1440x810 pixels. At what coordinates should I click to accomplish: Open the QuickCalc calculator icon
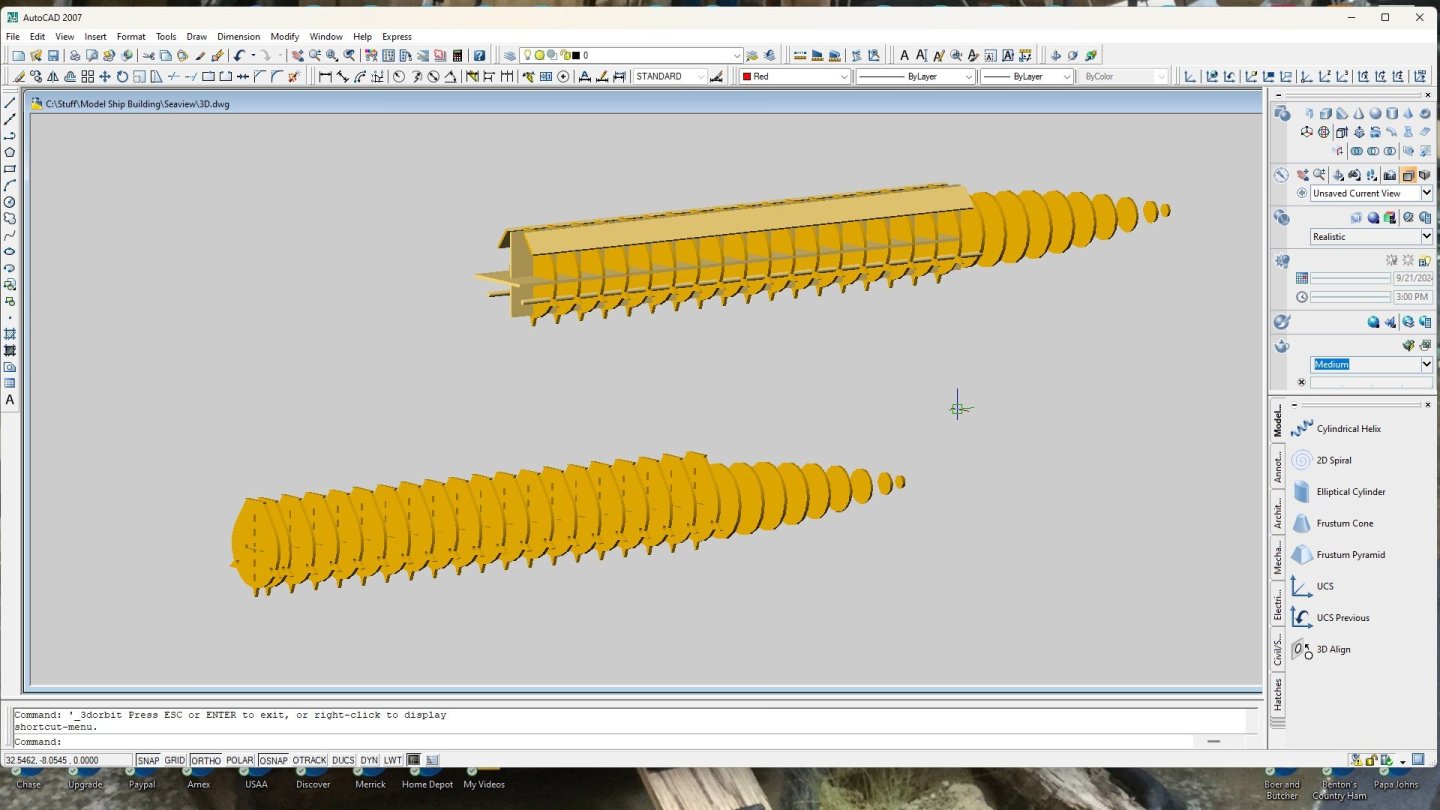click(457, 56)
